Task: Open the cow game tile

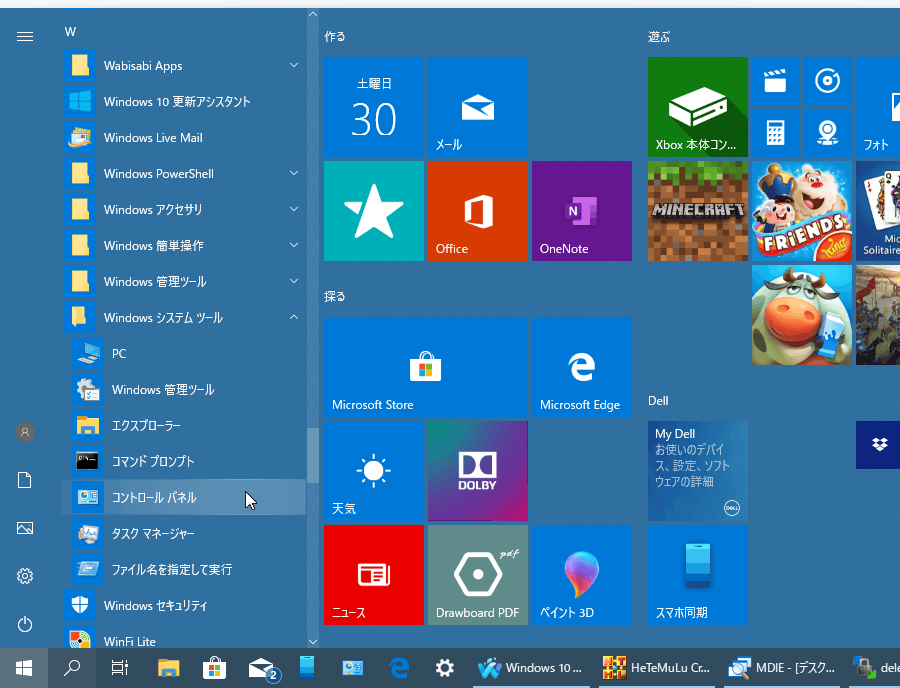Action: point(802,314)
